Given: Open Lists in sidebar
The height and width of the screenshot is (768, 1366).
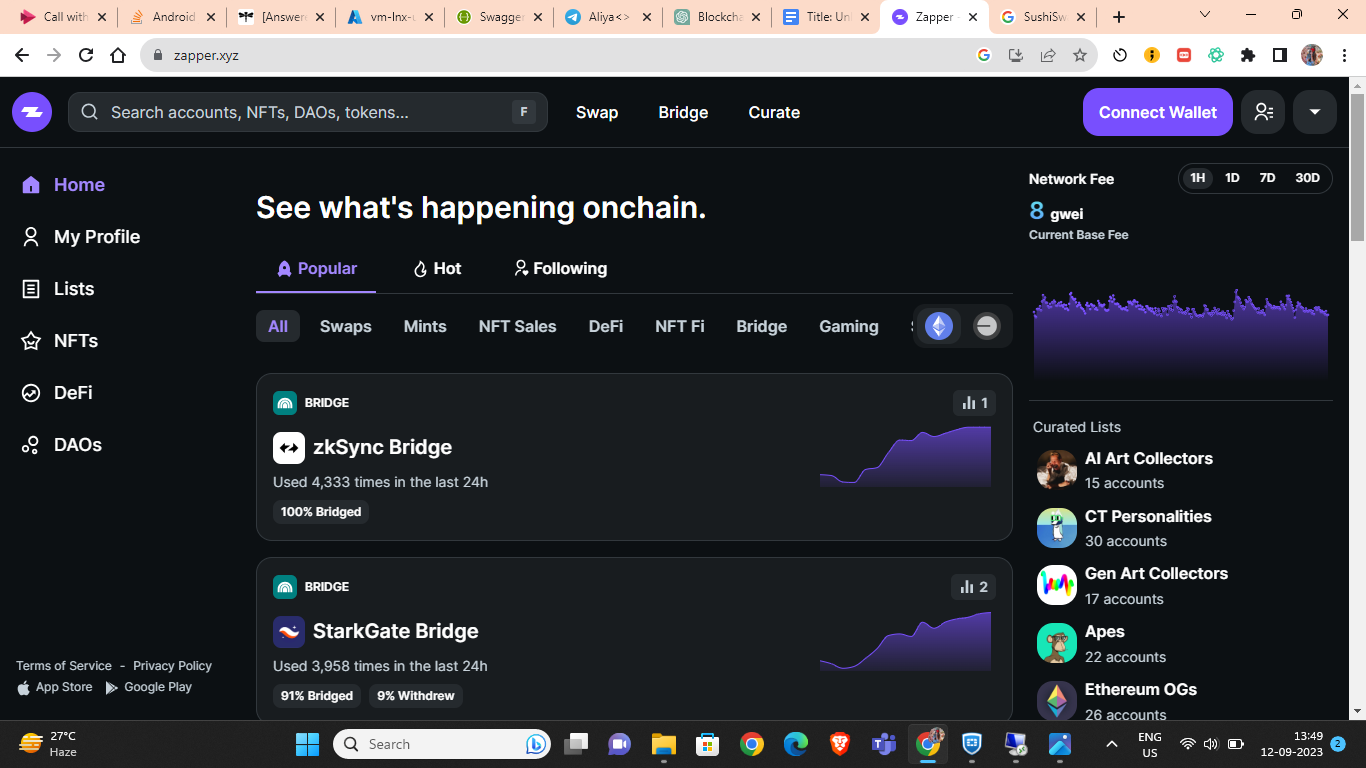Looking at the screenshot, I should click(59, 289).
